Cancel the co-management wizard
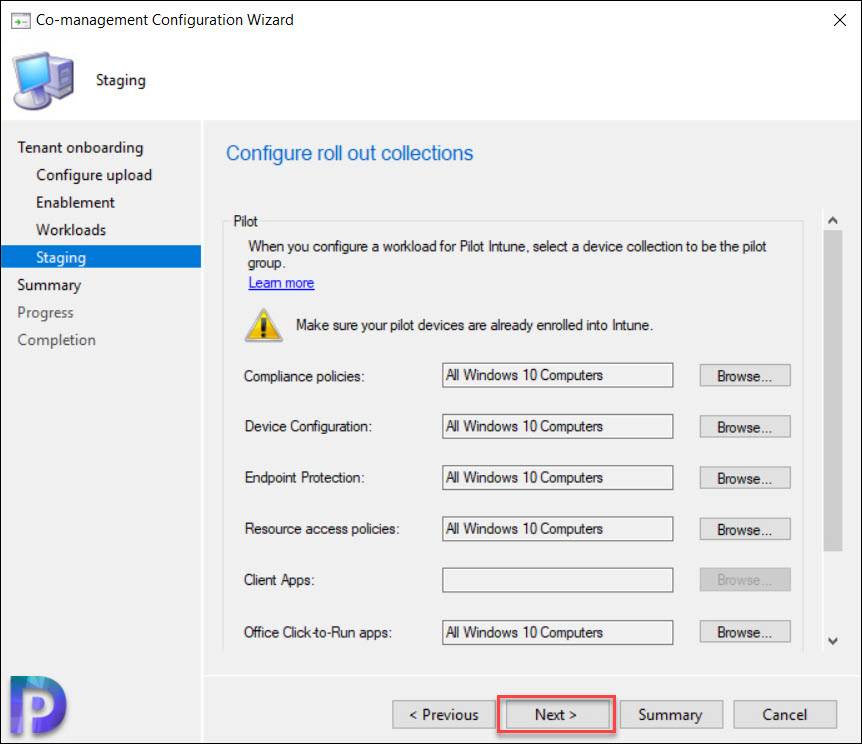 coord(784,714)
